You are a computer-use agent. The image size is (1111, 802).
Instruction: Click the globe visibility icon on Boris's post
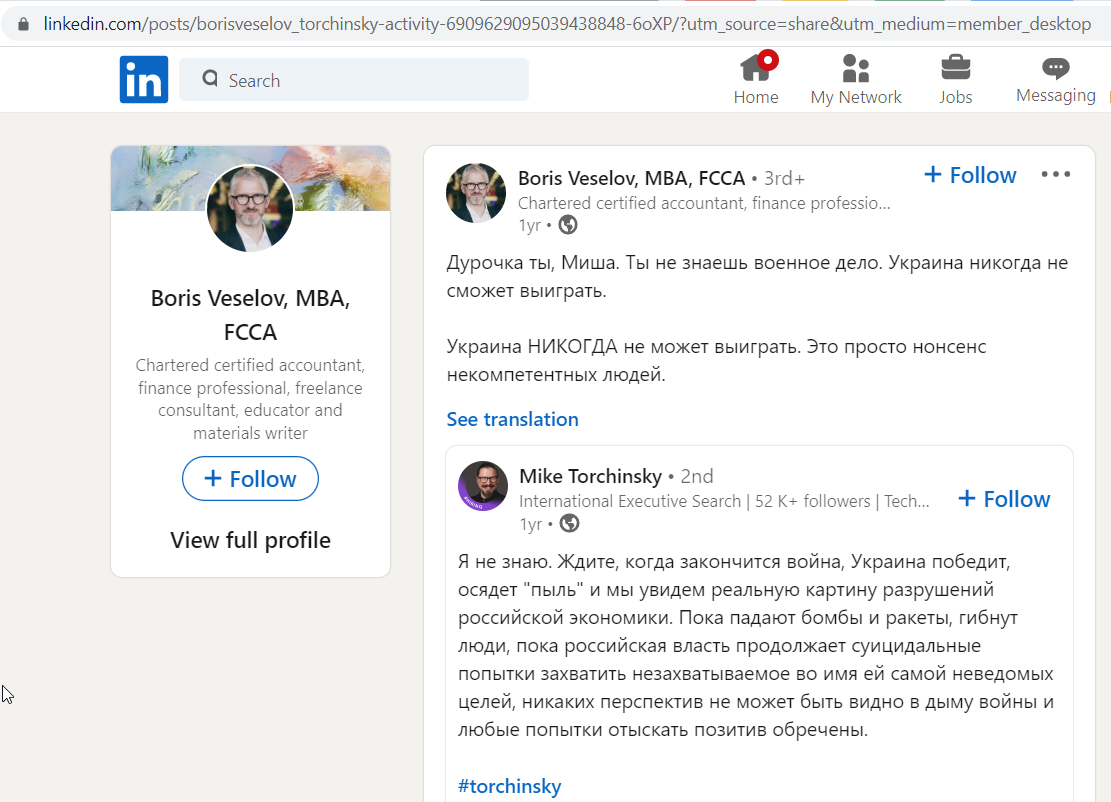coord(568,225)
